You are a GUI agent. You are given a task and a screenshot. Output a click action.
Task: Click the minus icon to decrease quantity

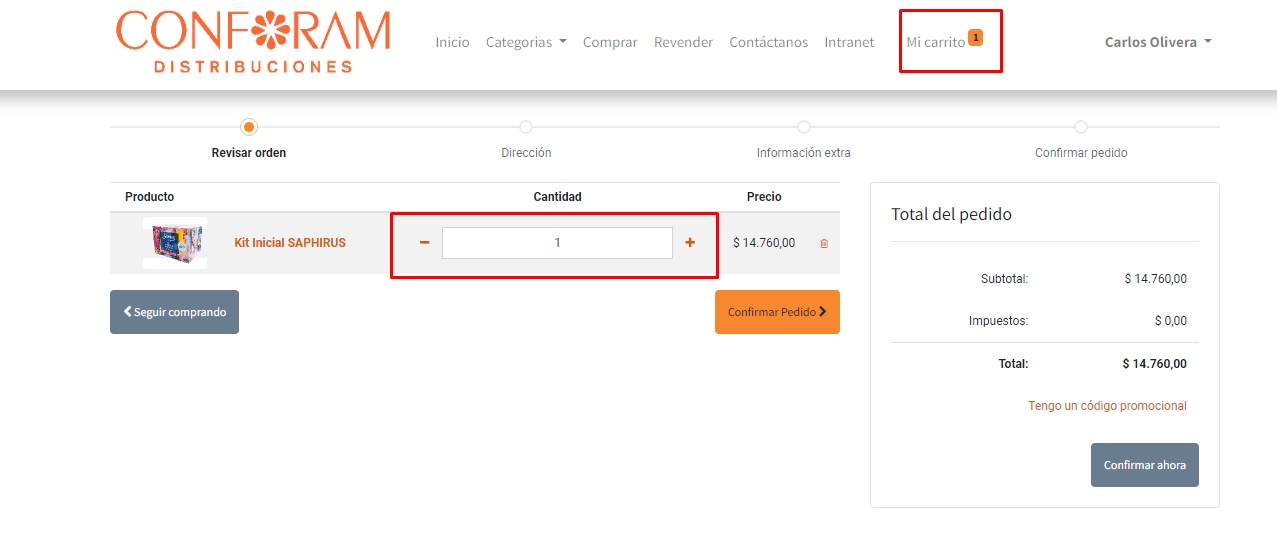click(424, 243)
